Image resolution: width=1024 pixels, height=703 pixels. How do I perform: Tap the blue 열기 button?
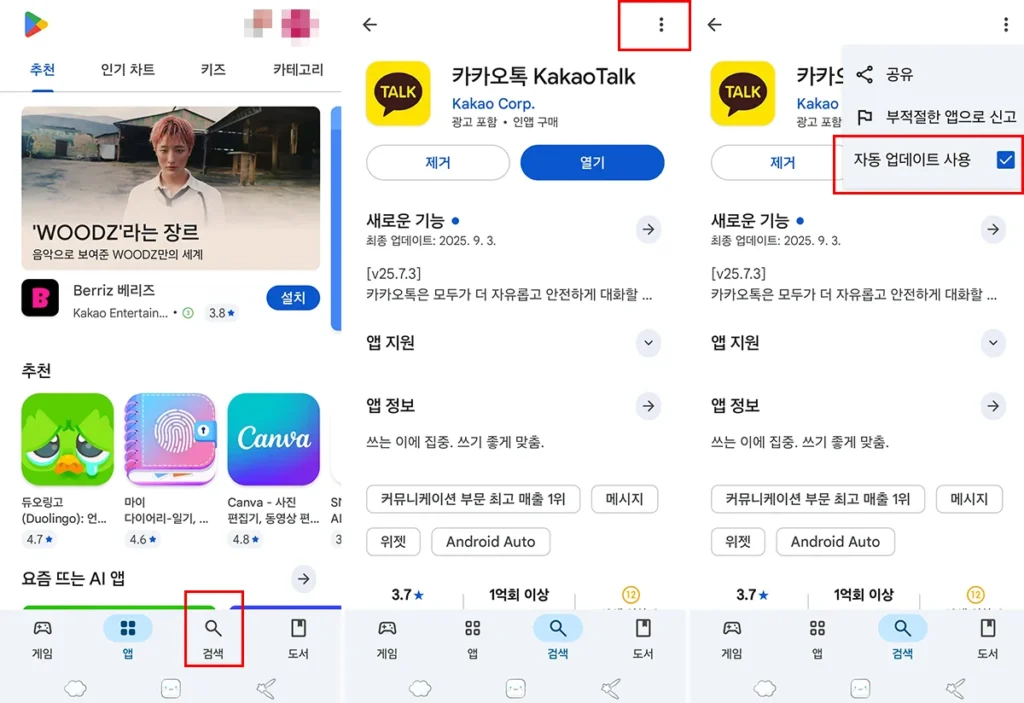(592, 163)
